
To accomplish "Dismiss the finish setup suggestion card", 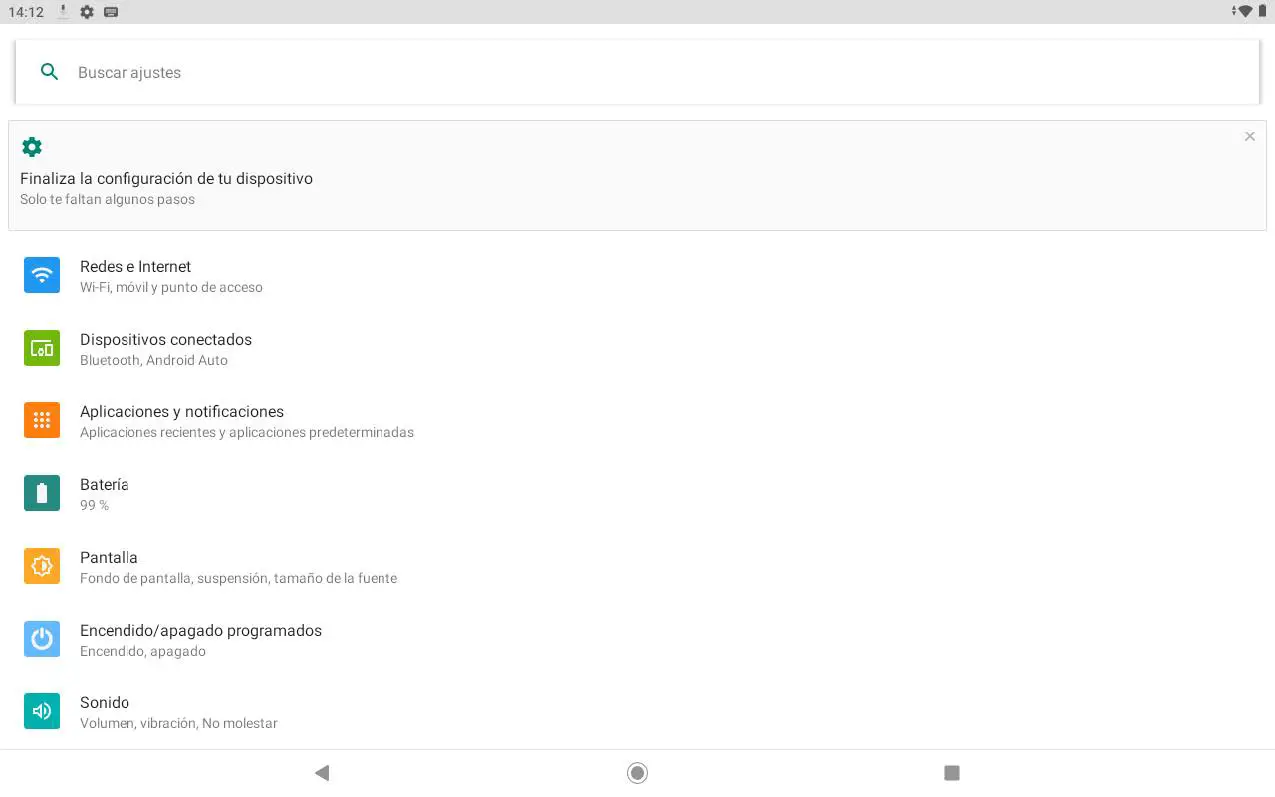I will pyautogui.click(x=1249, y=136).
